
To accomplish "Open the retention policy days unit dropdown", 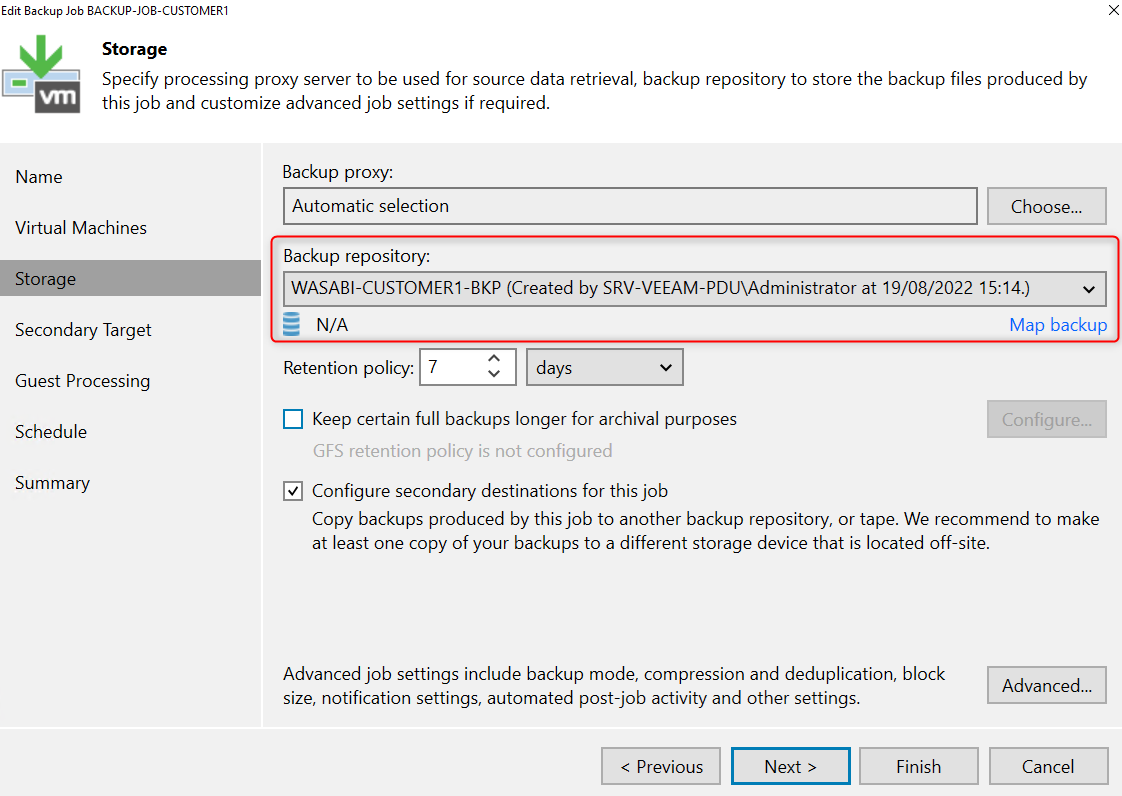I will [x=605, y=367].
